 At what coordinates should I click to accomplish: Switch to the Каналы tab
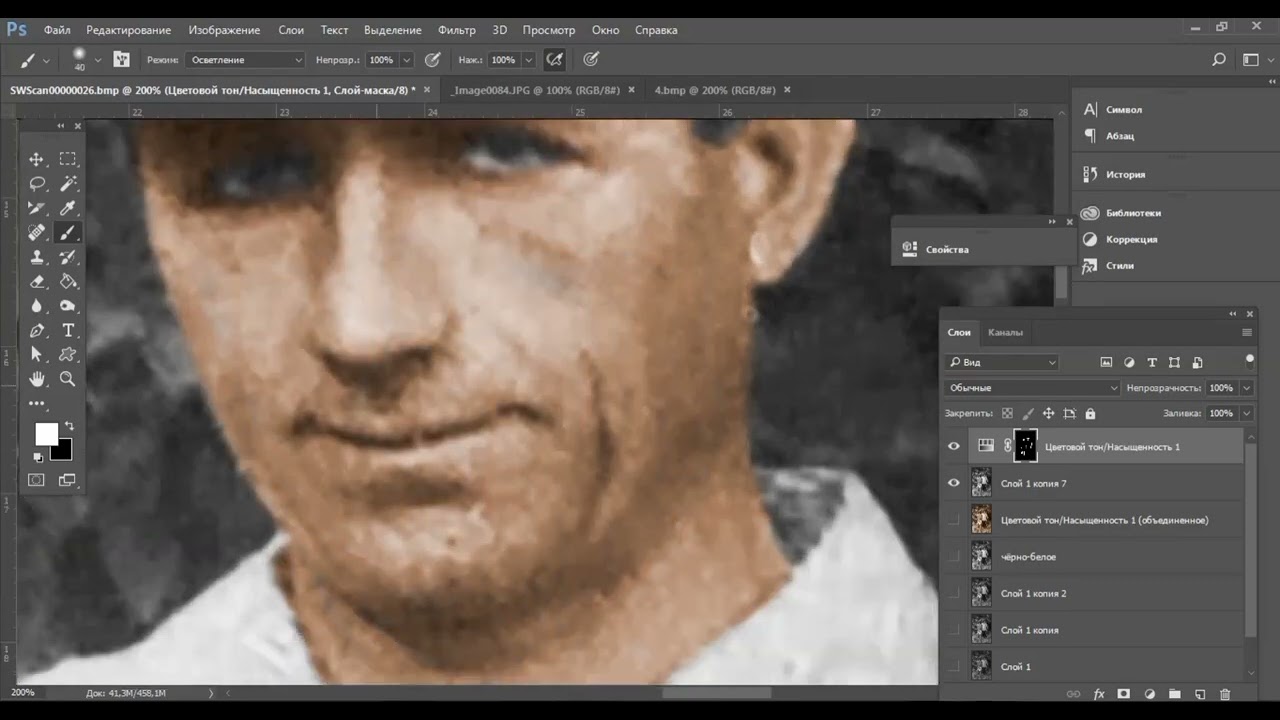(1005, 332)
